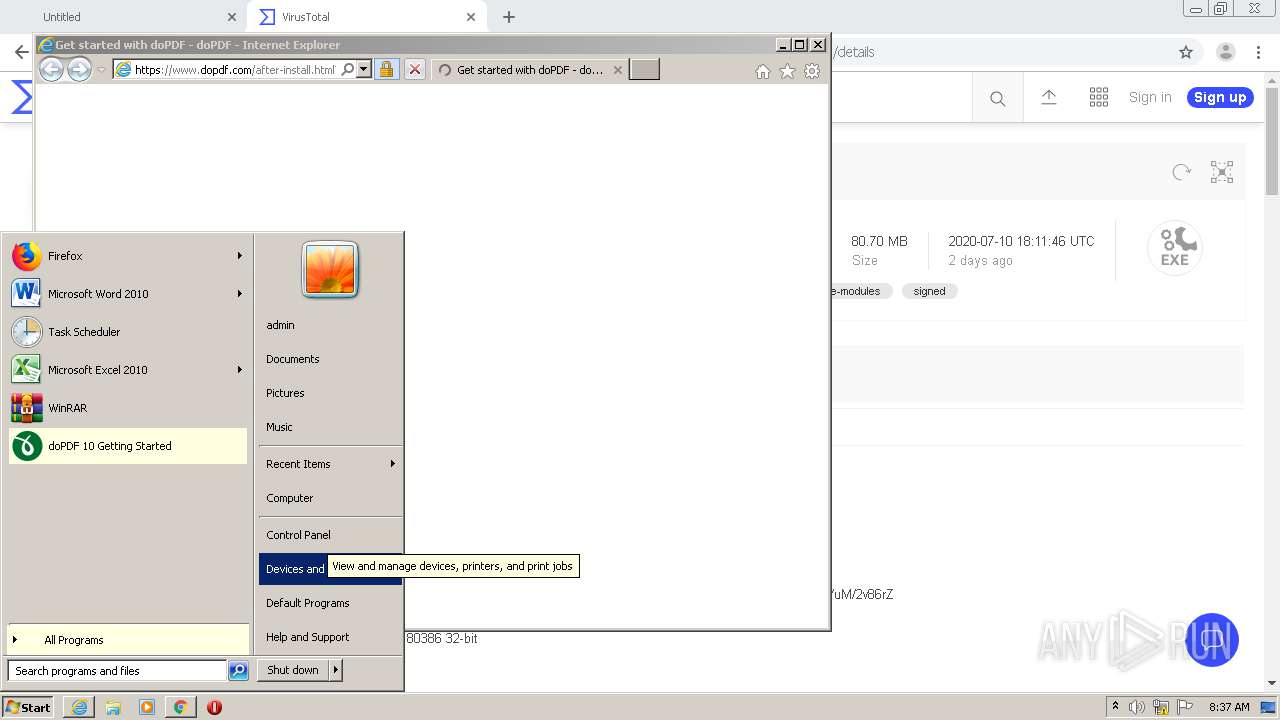Focus the Search programs and files box
This screenshot has width=1280, height=720.
click(x=117, y=671)
